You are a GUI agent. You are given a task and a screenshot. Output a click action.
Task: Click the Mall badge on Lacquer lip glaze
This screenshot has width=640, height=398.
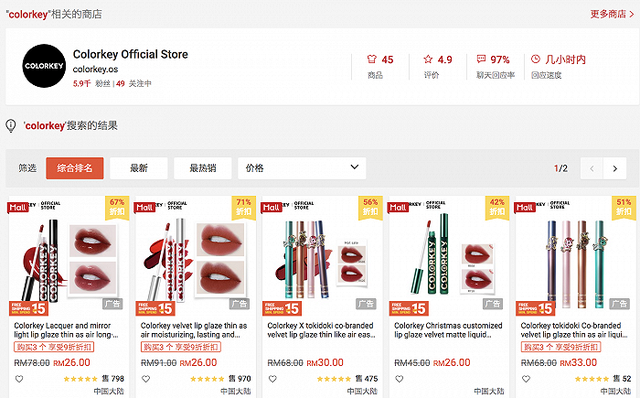tap(18, 207)
